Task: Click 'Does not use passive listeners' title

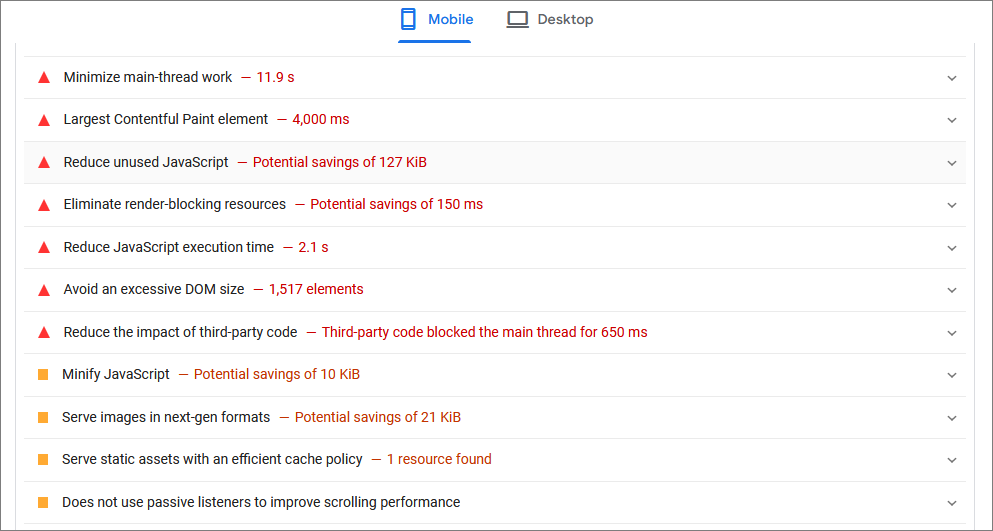Action: click(261, 502)
